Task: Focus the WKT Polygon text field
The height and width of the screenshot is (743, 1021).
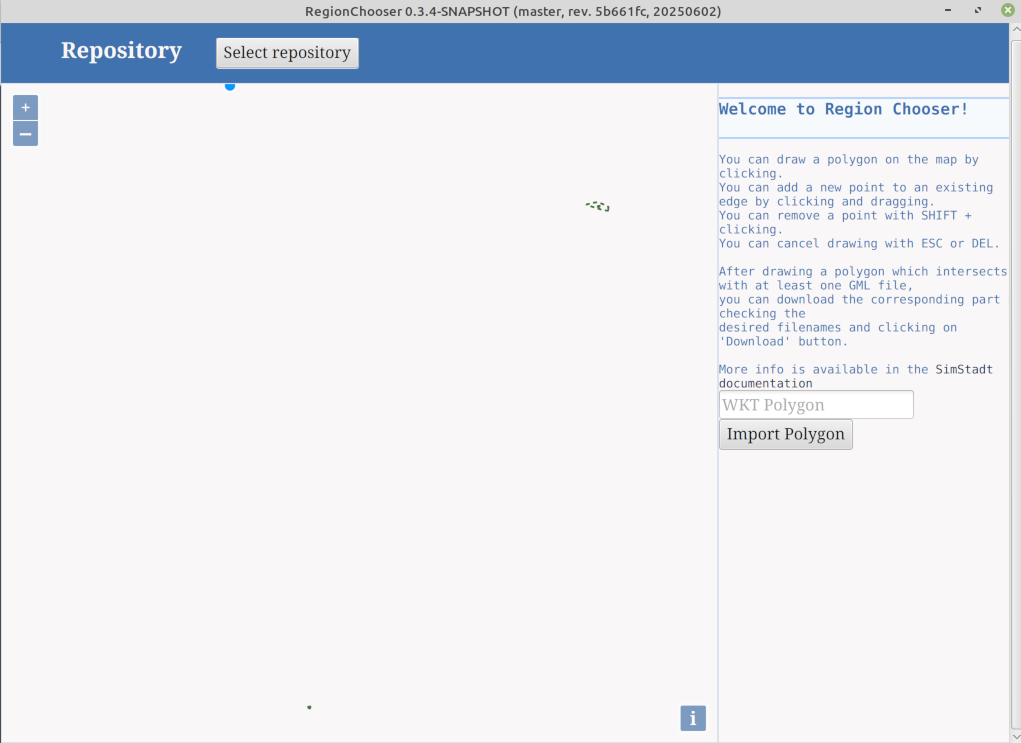Action: click(816, 405)
